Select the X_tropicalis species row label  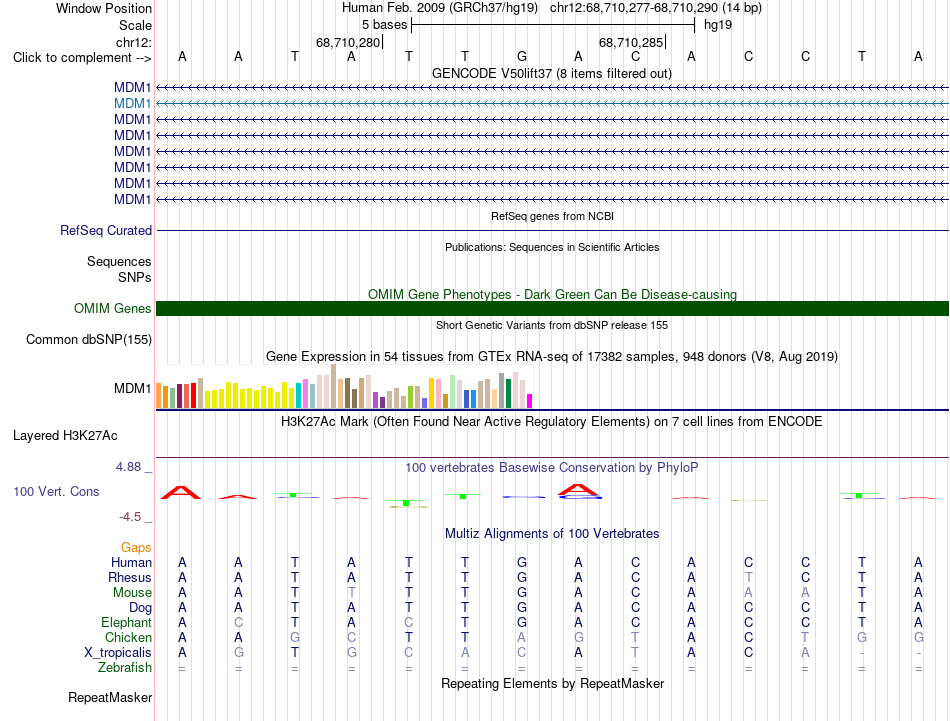tap(118, 653)
